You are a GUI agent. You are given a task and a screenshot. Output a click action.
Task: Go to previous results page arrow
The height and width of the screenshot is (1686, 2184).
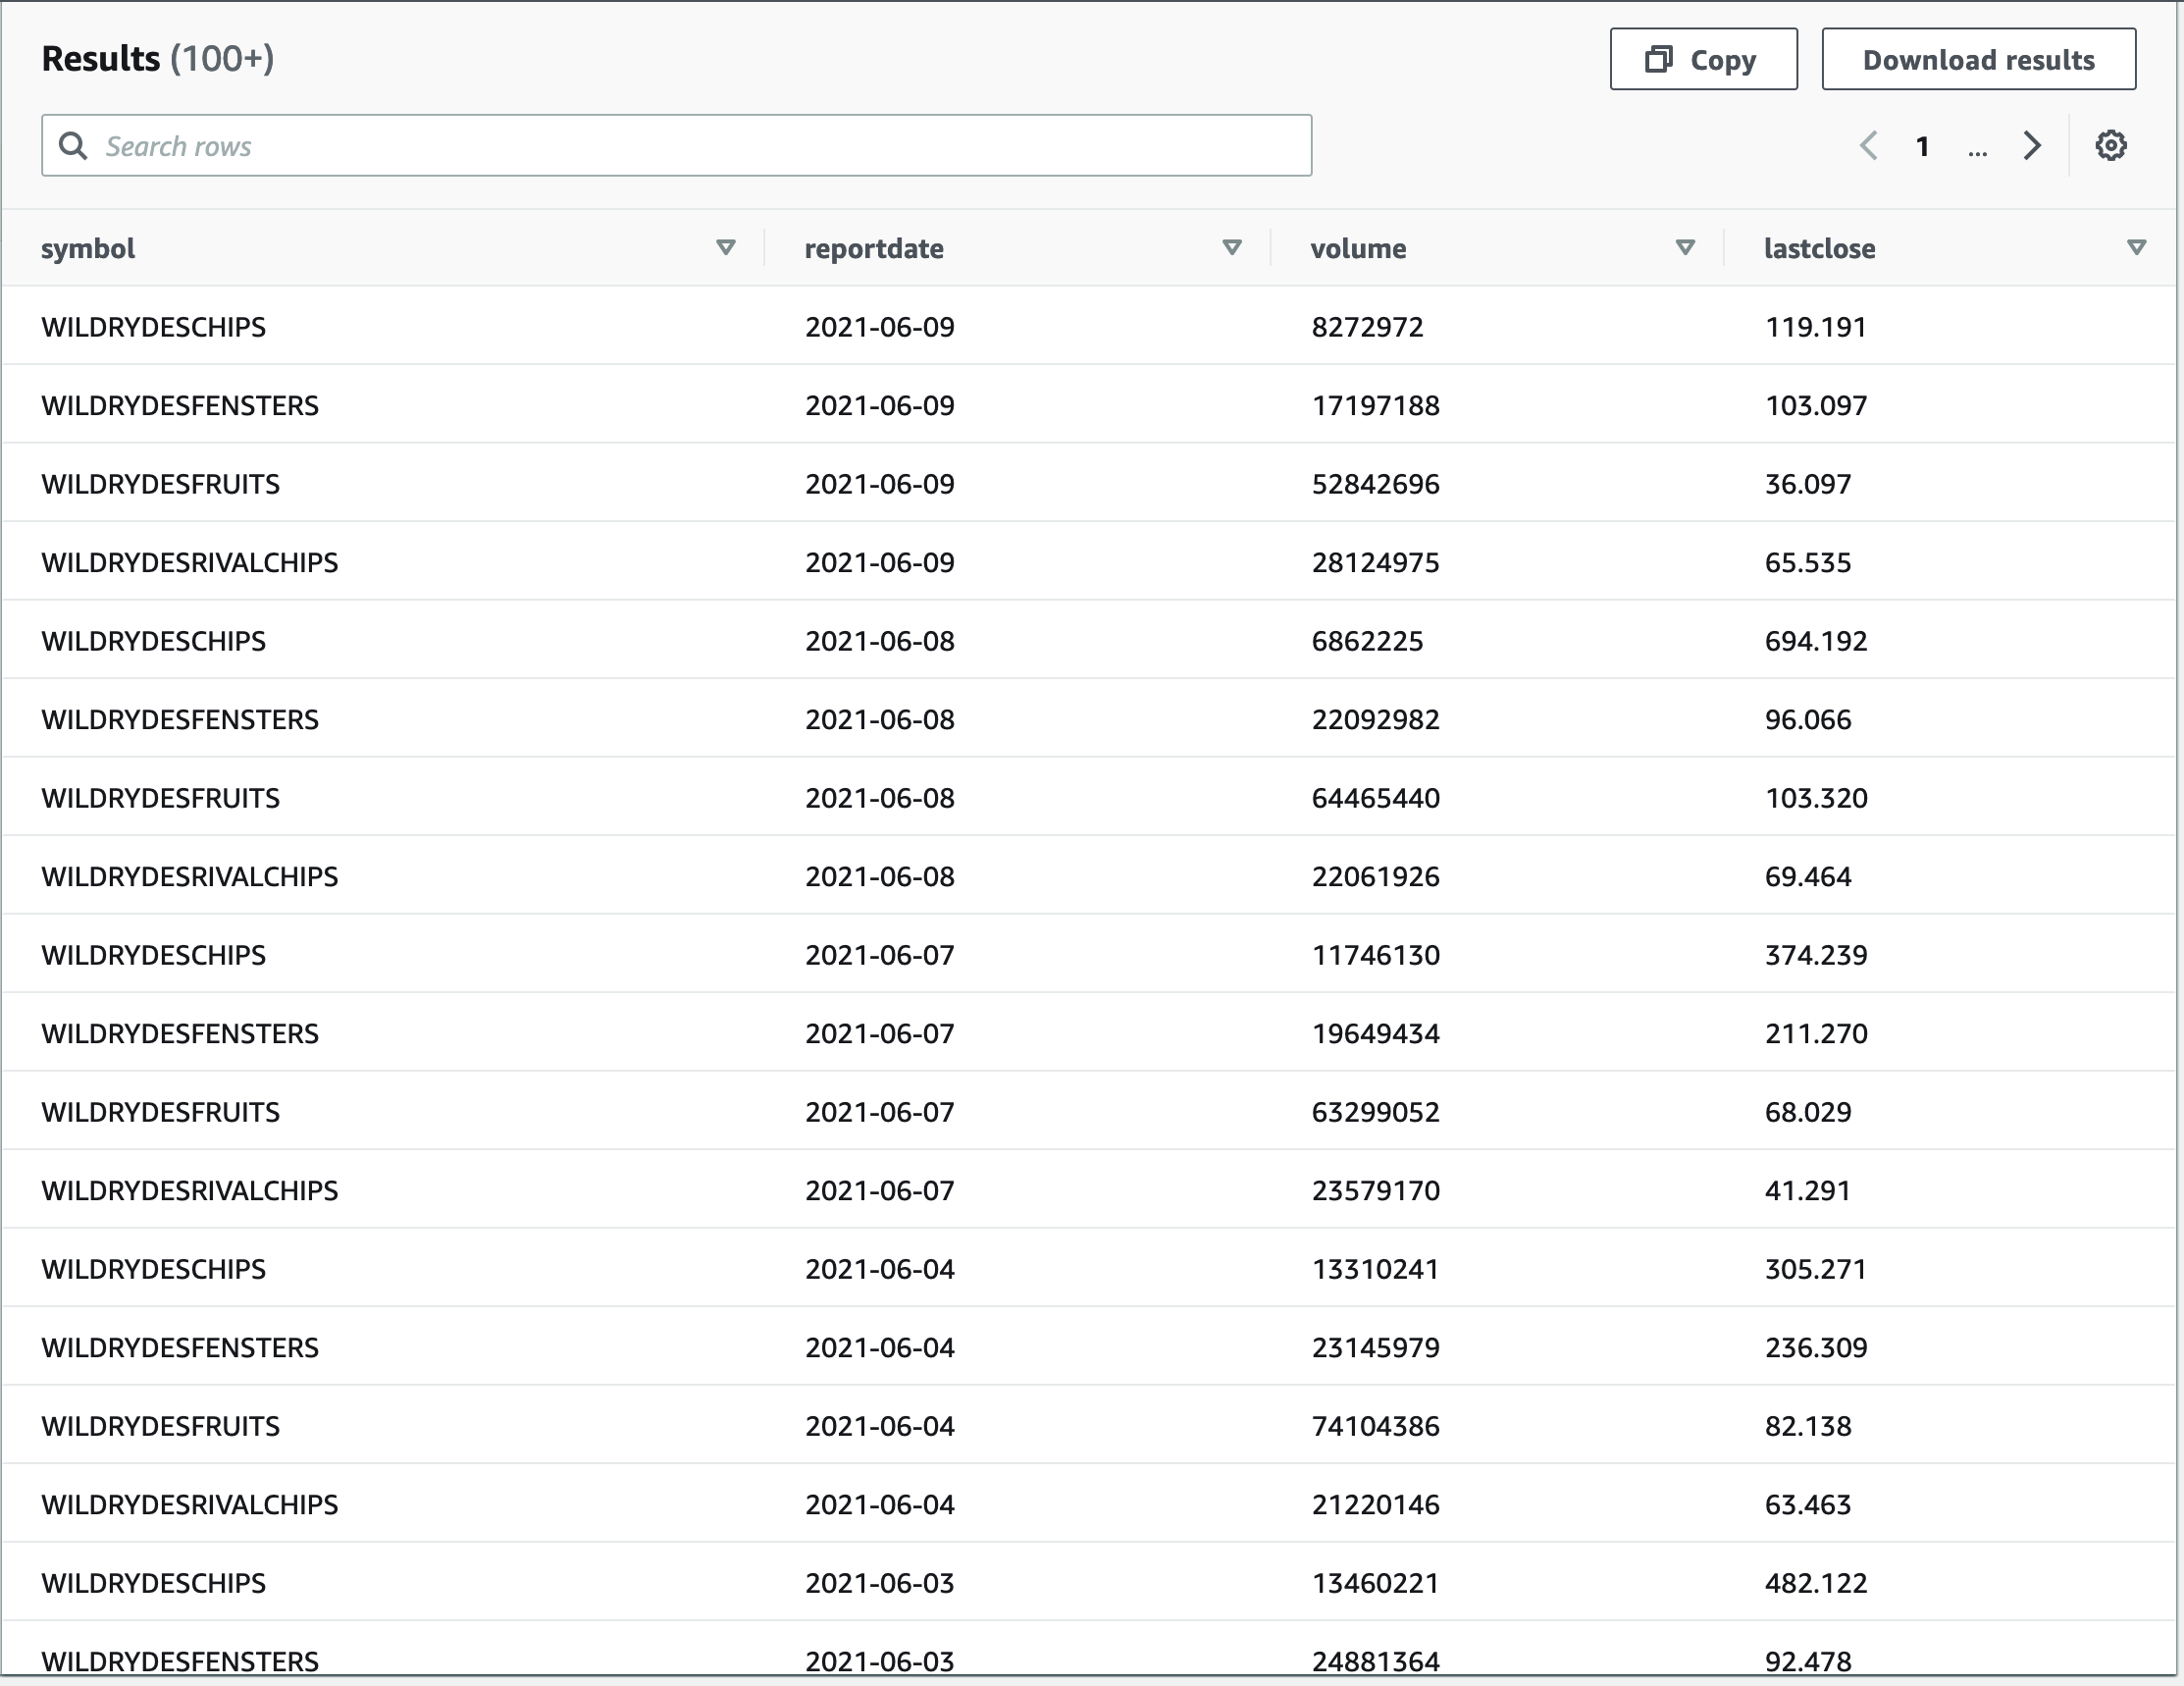[1868, 146]
